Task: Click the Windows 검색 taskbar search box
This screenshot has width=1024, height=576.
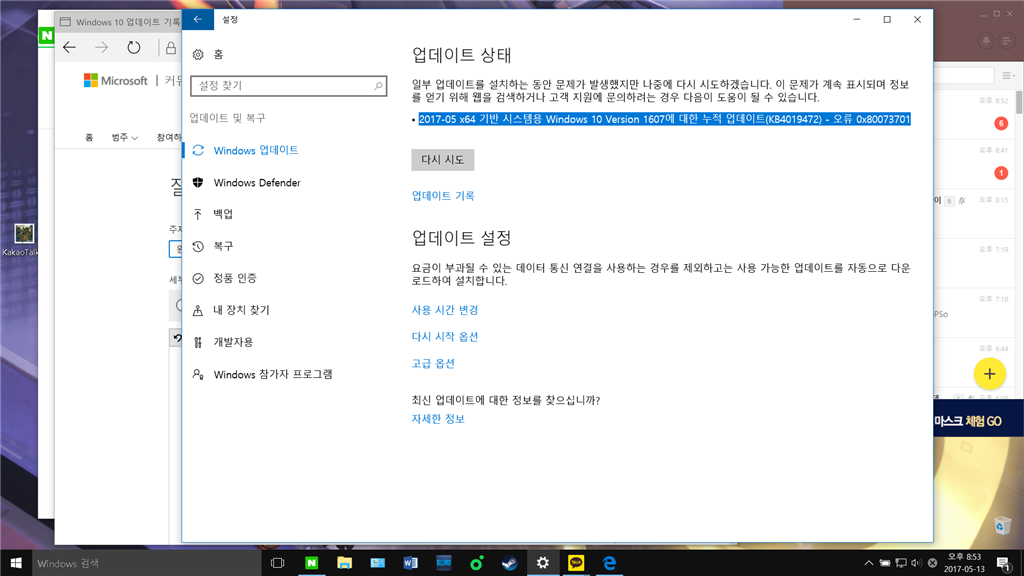Action: point(146,563)
